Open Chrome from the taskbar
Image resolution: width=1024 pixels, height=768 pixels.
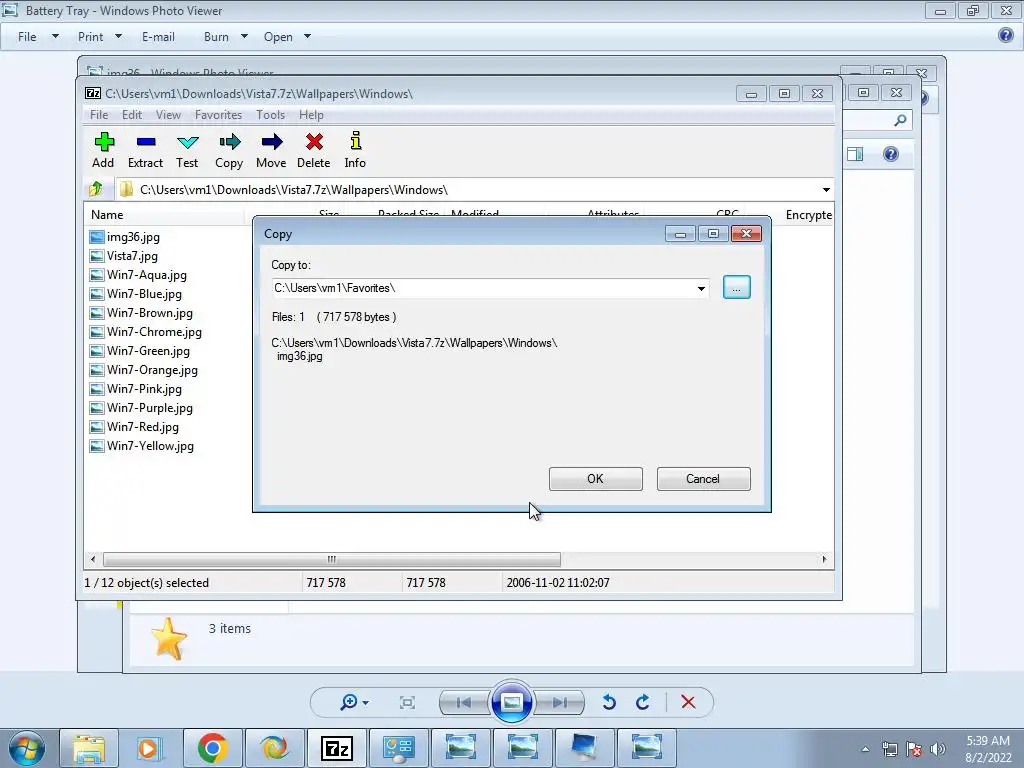(x=212, y=748)
